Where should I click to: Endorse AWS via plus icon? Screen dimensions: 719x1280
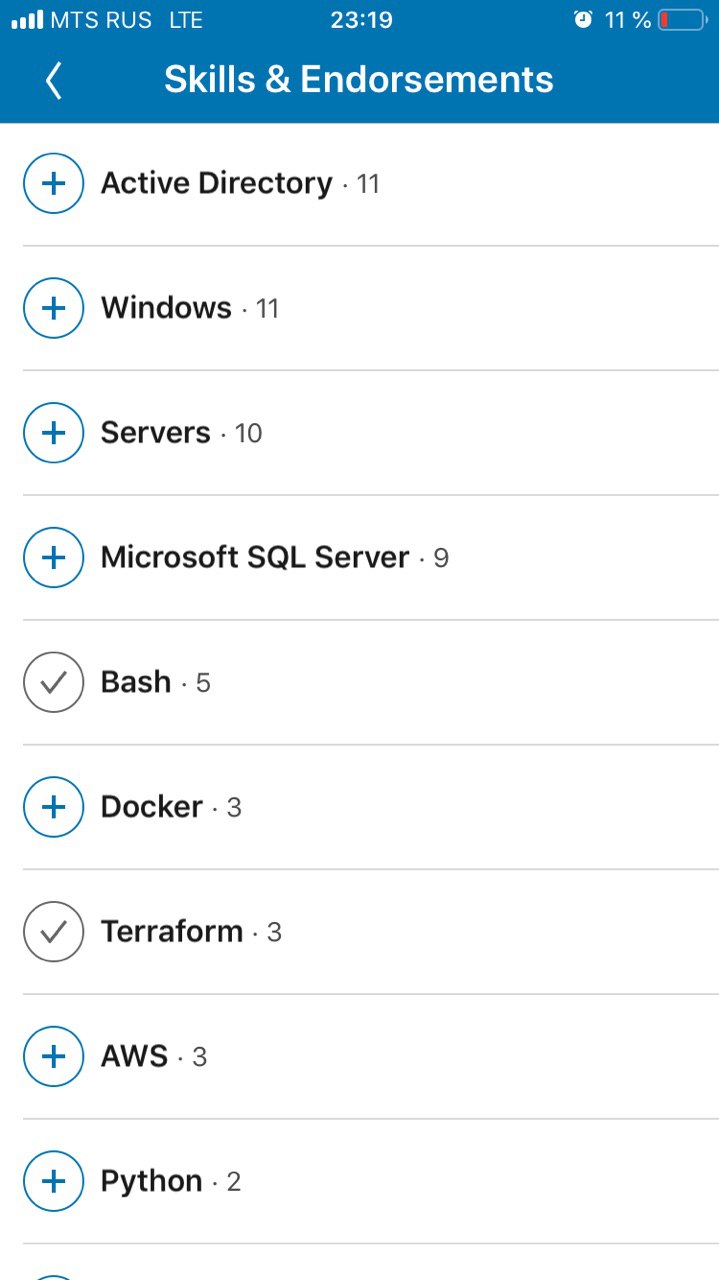(x=53, y=1056)
